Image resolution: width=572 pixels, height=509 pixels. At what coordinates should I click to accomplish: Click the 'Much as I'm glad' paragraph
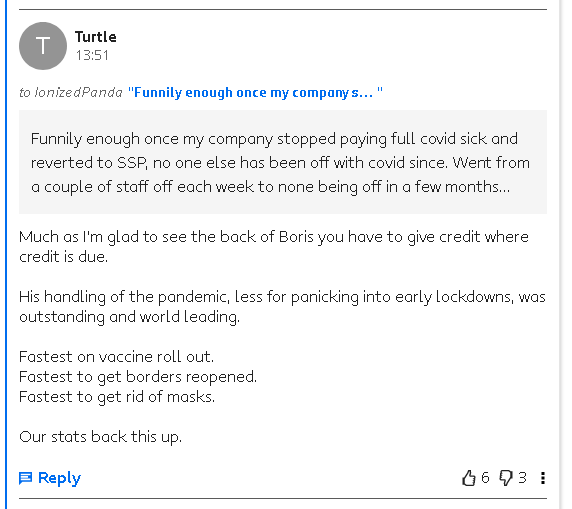click(x=274, y=247)
